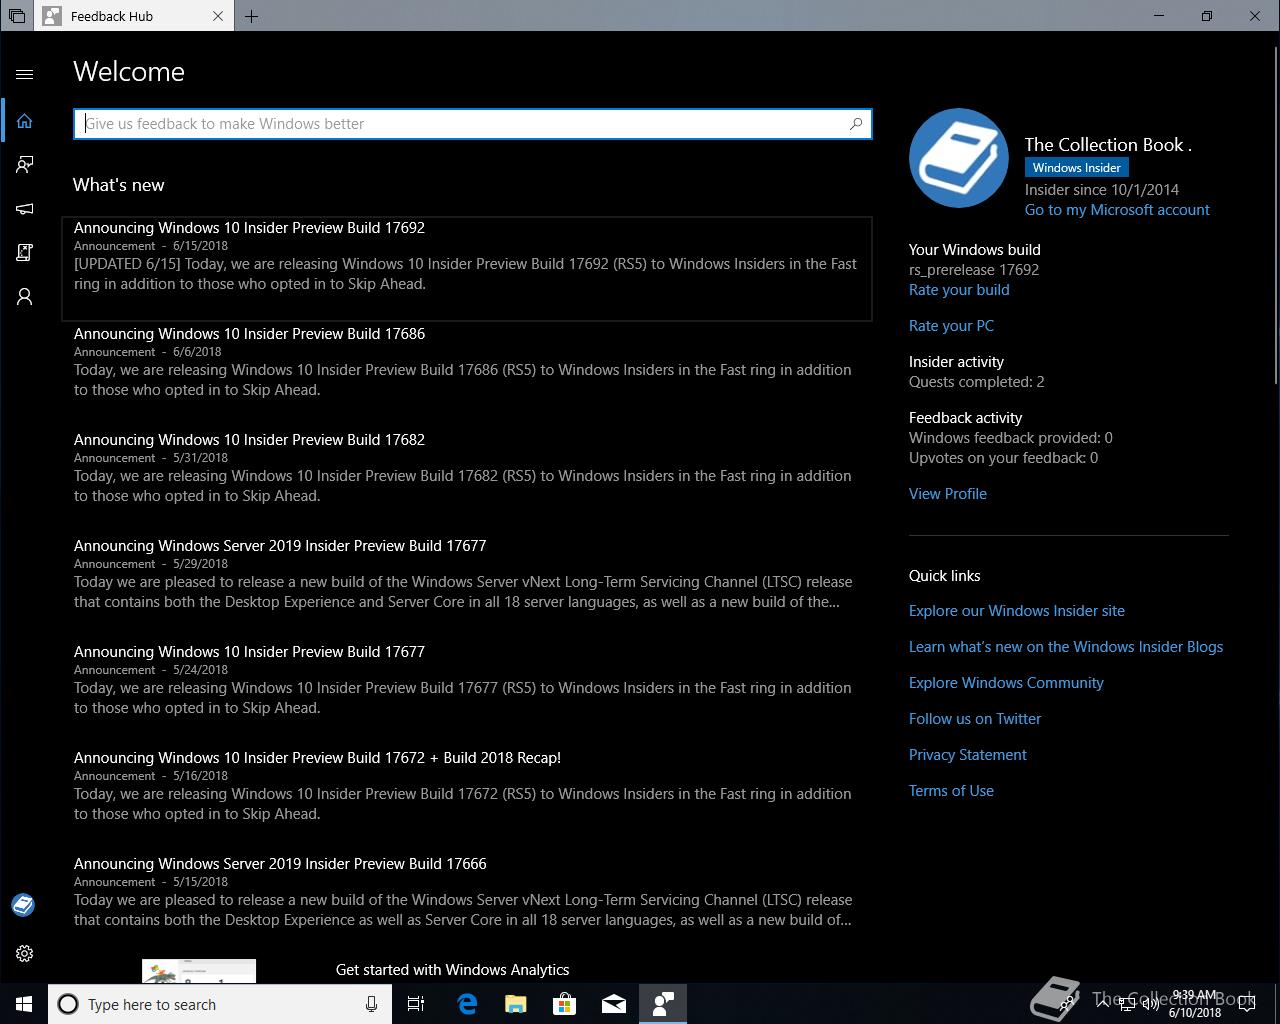This screenshot has width=1280, height=1024.
Task: Click the Windows Insider badge
Action: click(1077, 168)
